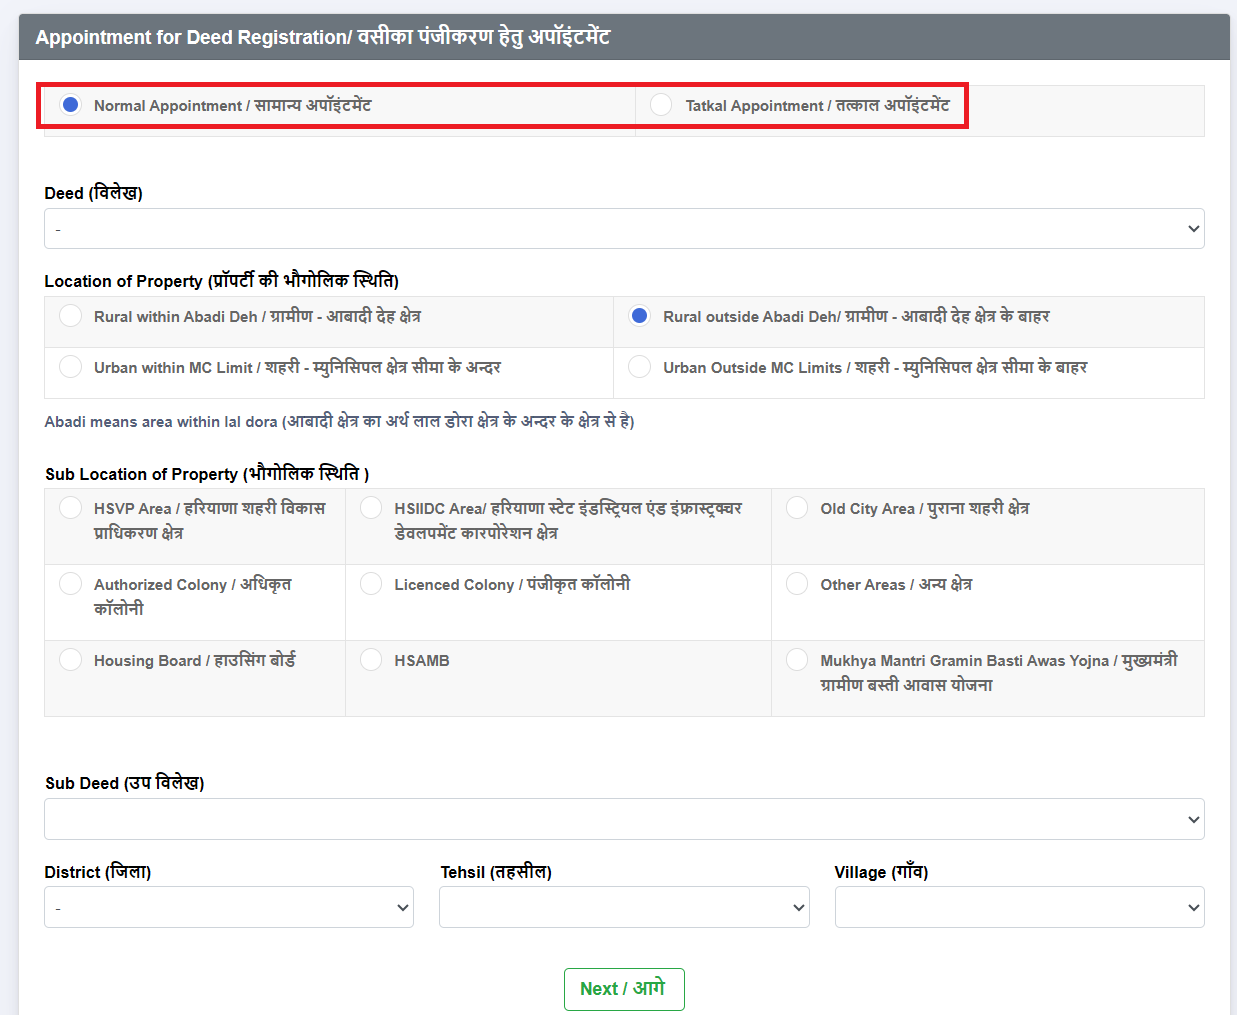Select the Normal Appointment radio button
The width and height of the screenshot is (1237, 1015).
[x=71, y=105]
